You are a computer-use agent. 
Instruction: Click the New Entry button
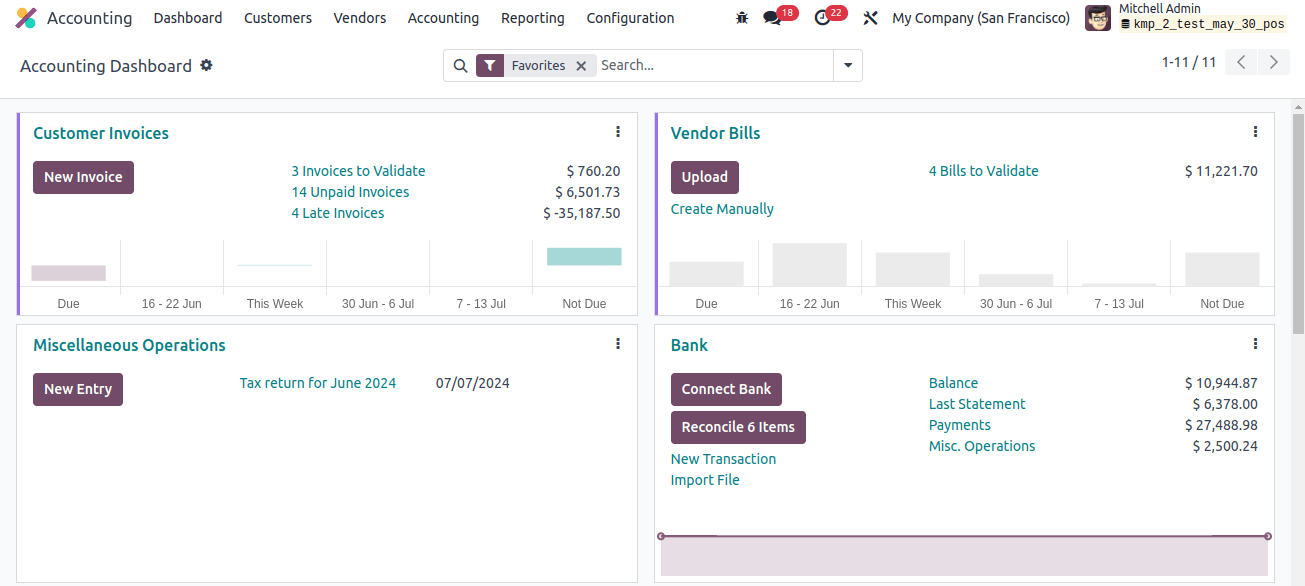(x=78, y=389)
